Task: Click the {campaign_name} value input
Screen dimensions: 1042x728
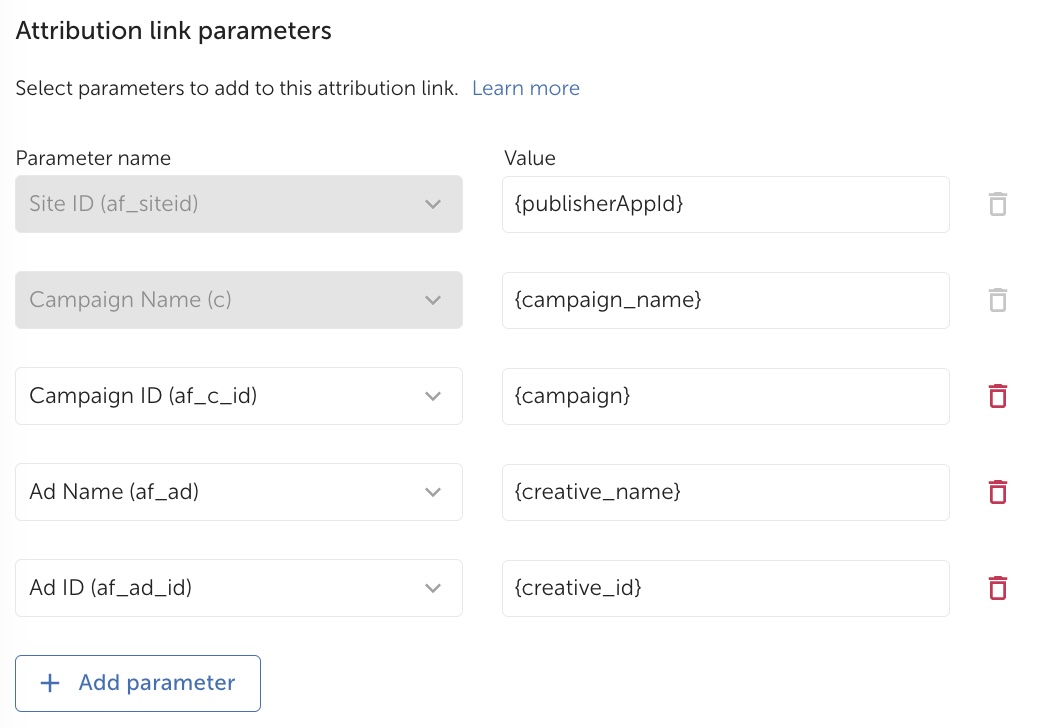Action: click(x=725, y=300)
